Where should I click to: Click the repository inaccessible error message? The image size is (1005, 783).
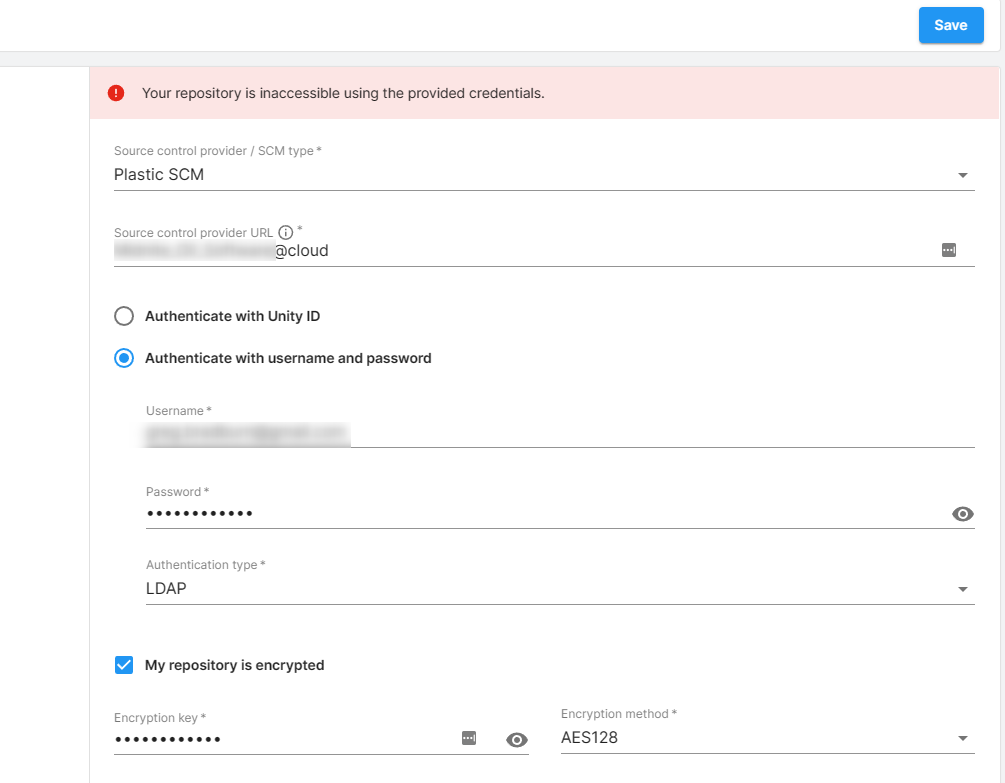(x=343, y=93)
